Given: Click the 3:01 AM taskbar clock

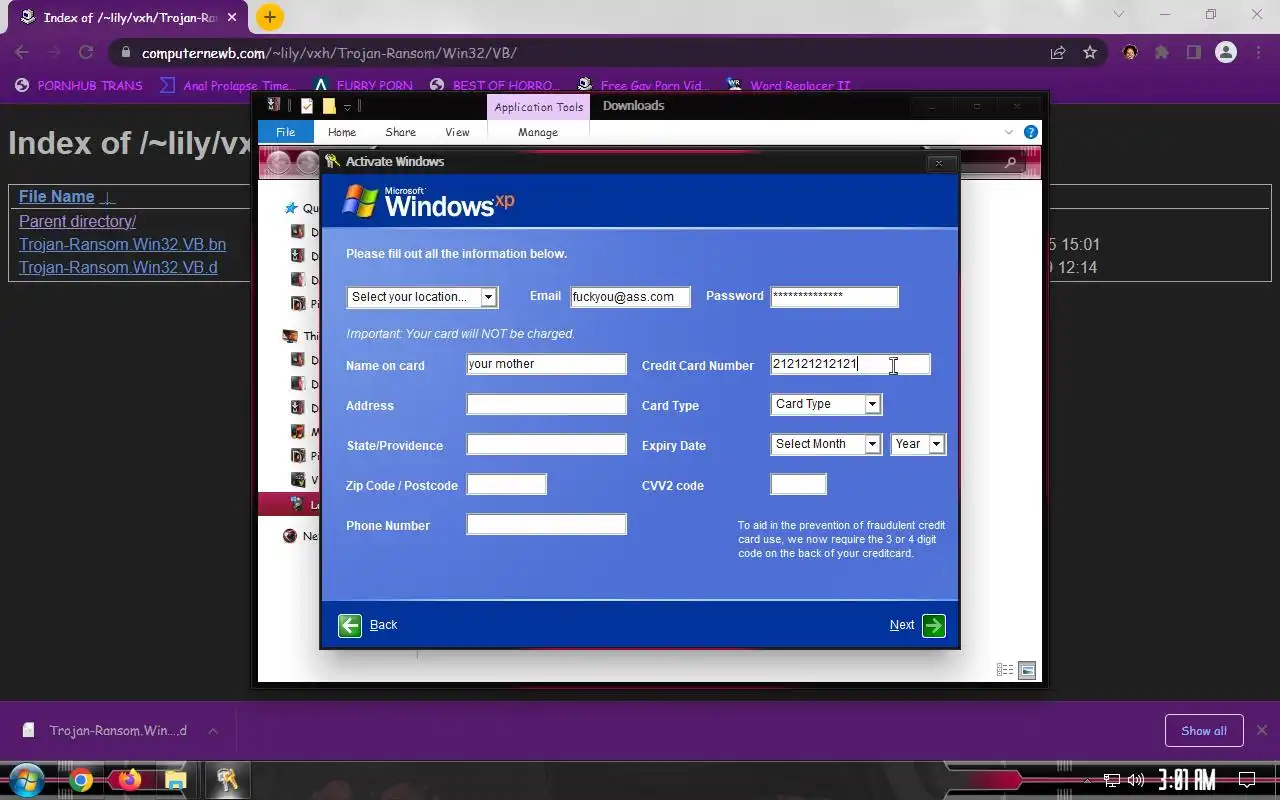Looking at the screenshot, I should tap(1187, 780).
